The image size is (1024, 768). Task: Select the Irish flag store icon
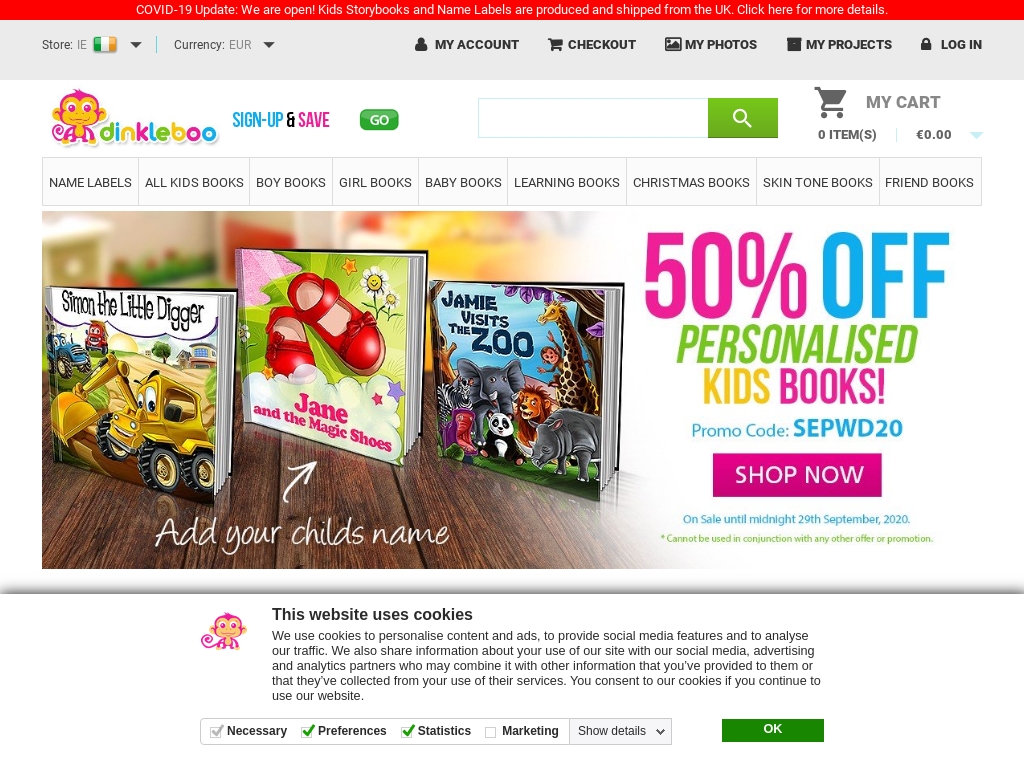click(105, 44)
